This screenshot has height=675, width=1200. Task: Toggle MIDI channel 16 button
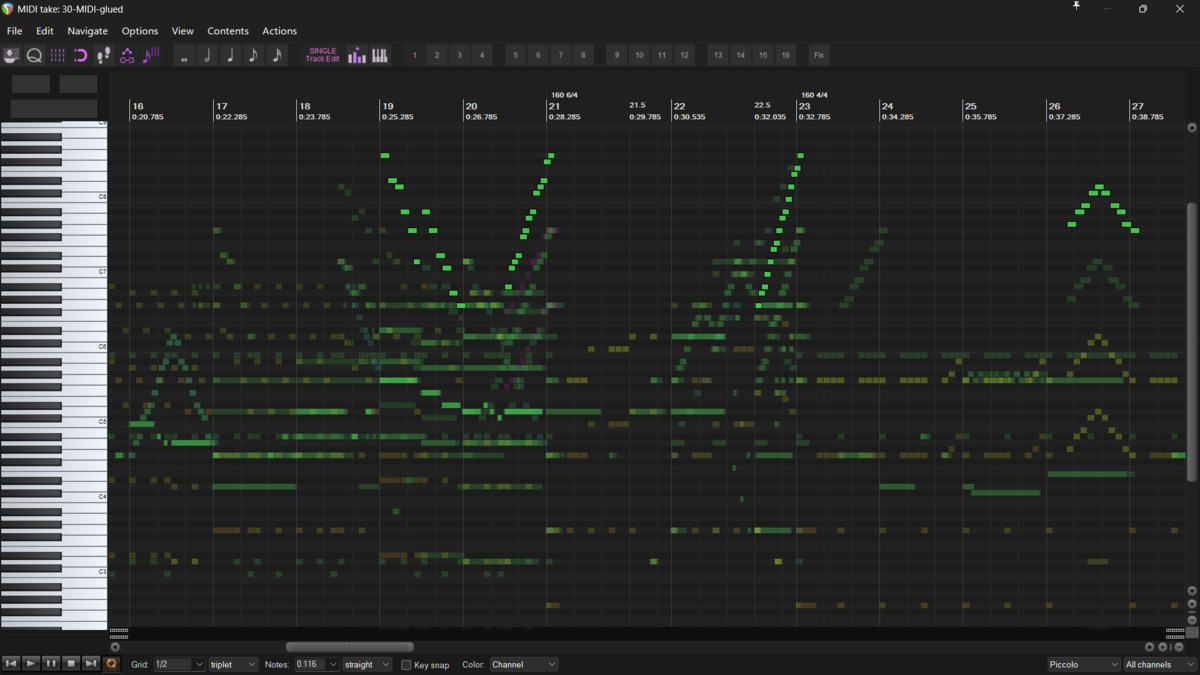point(785,56)
